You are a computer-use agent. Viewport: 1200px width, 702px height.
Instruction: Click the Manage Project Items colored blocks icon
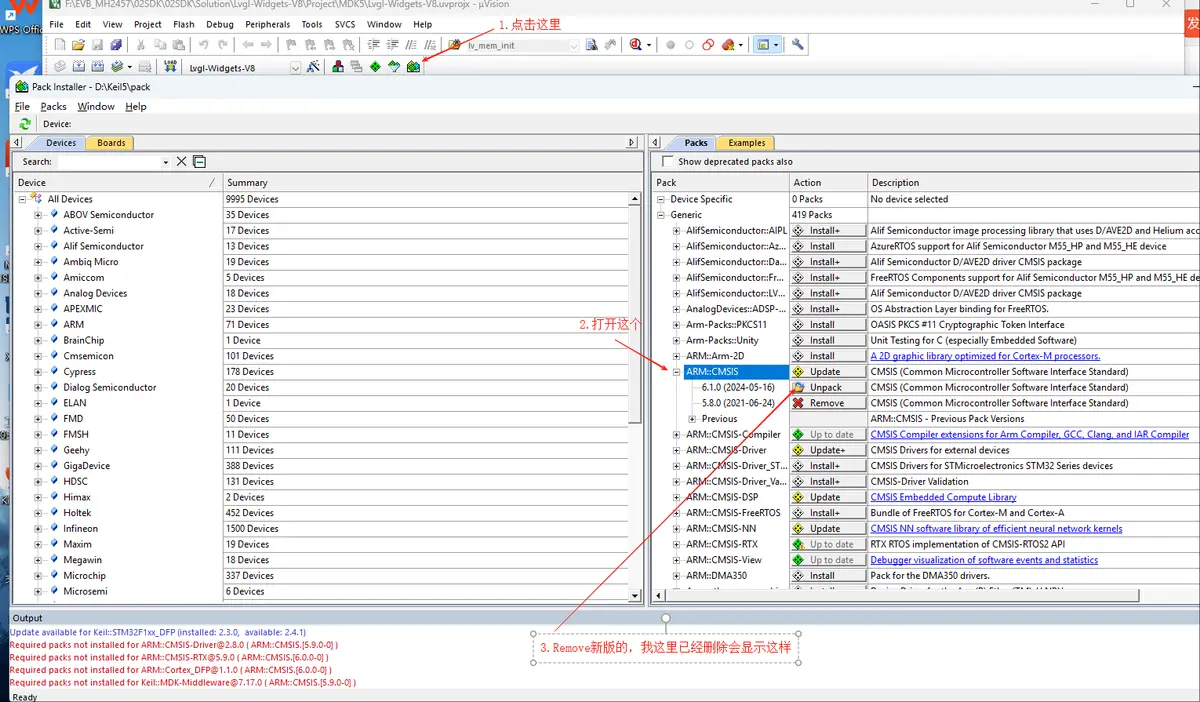338,67
